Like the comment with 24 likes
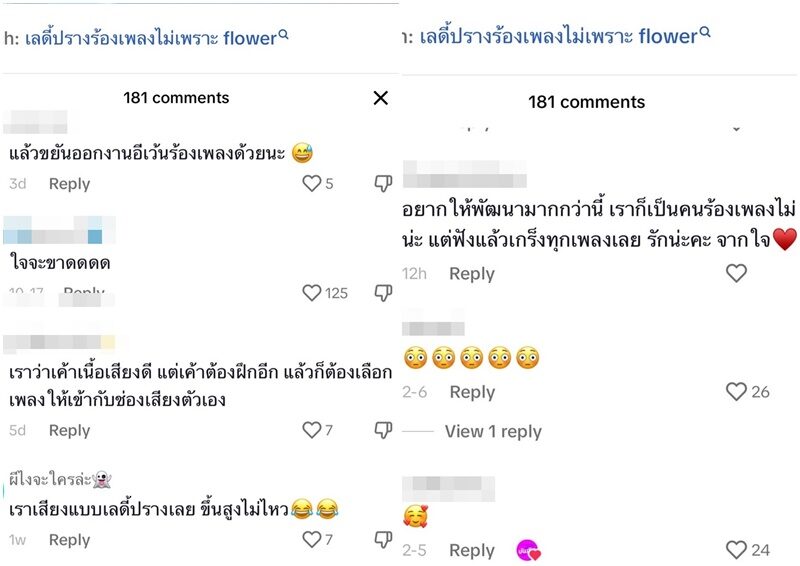 click(x=736, y=550)
